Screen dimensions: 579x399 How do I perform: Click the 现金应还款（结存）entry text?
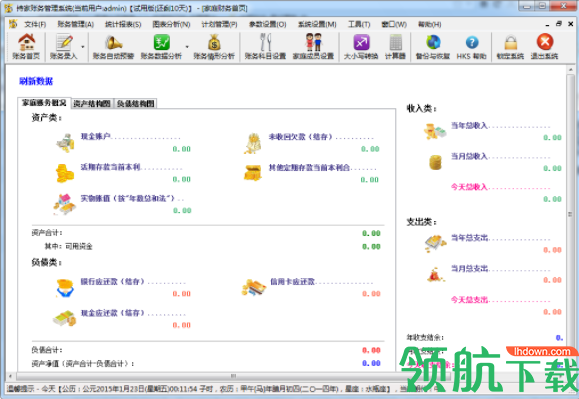pos(113,313)
